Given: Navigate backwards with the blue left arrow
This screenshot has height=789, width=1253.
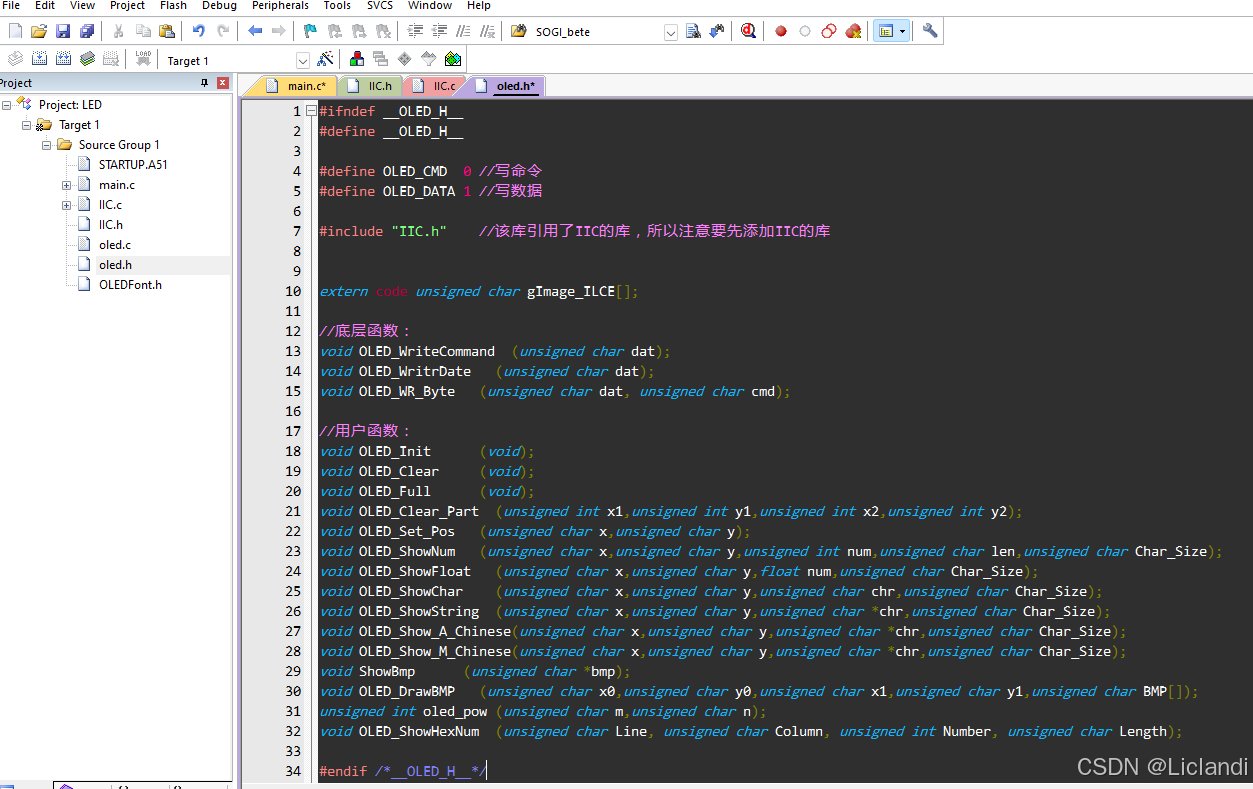Looking at the screenshot, I should [x=254, y=31].
